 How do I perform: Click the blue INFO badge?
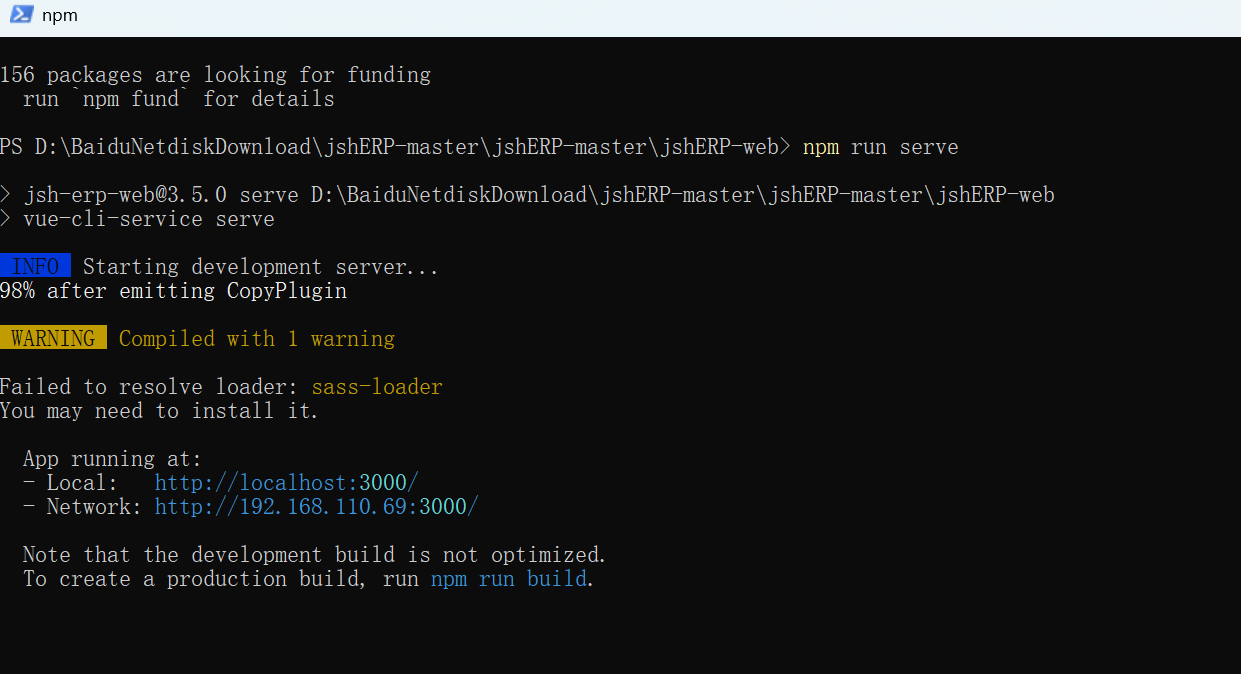point(35,267)
